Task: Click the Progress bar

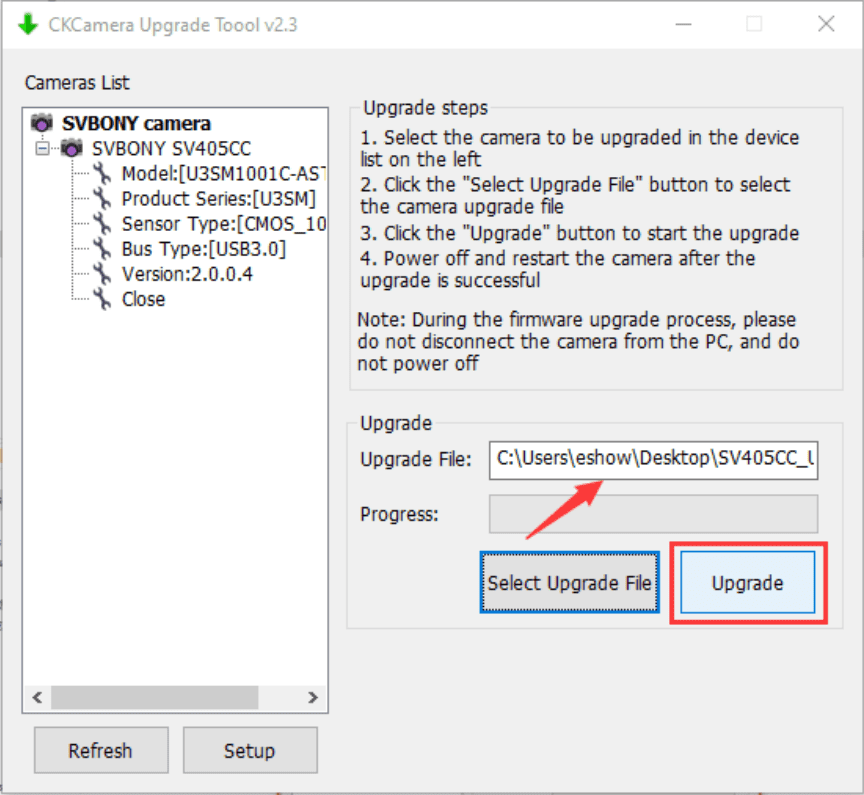Action: [x=653, y=515]
